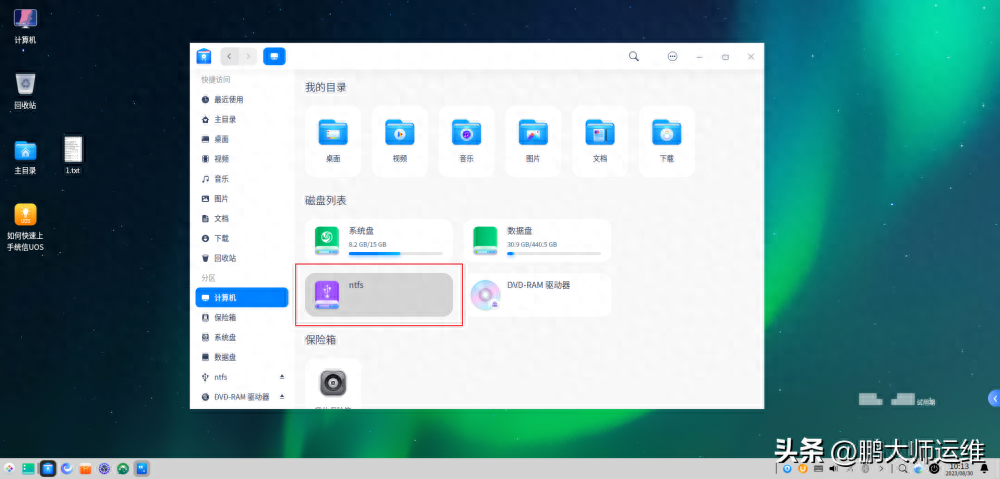Screen dimensions: 1000x479
Task: Open the launcher in the dock
Action: (10, 469)
